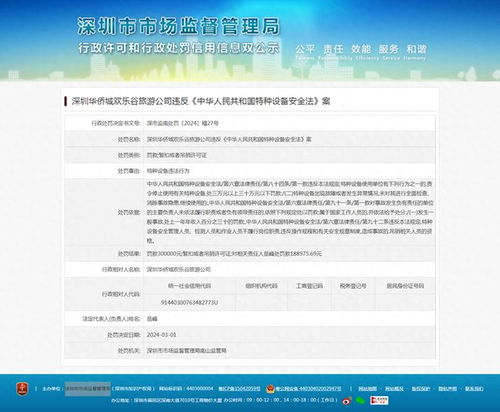Click the 深圳市市场监督管理局 banner title
500x412 pixels.
tap(178, 27)
